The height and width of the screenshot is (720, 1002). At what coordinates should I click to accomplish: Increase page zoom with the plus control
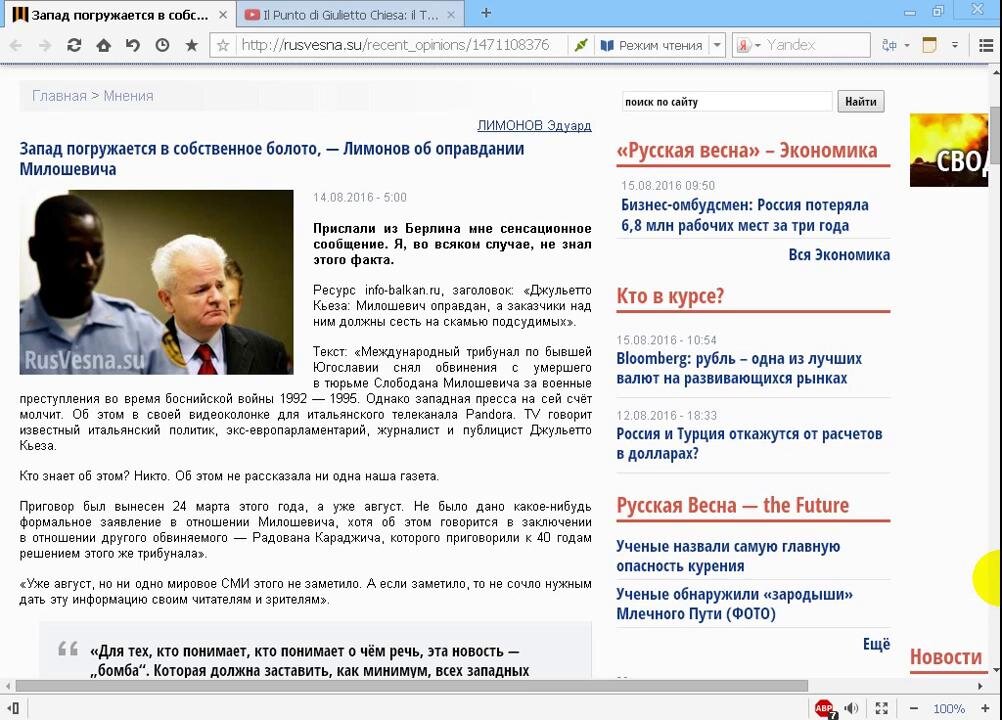pyautogui.click(x=984, y=708)
